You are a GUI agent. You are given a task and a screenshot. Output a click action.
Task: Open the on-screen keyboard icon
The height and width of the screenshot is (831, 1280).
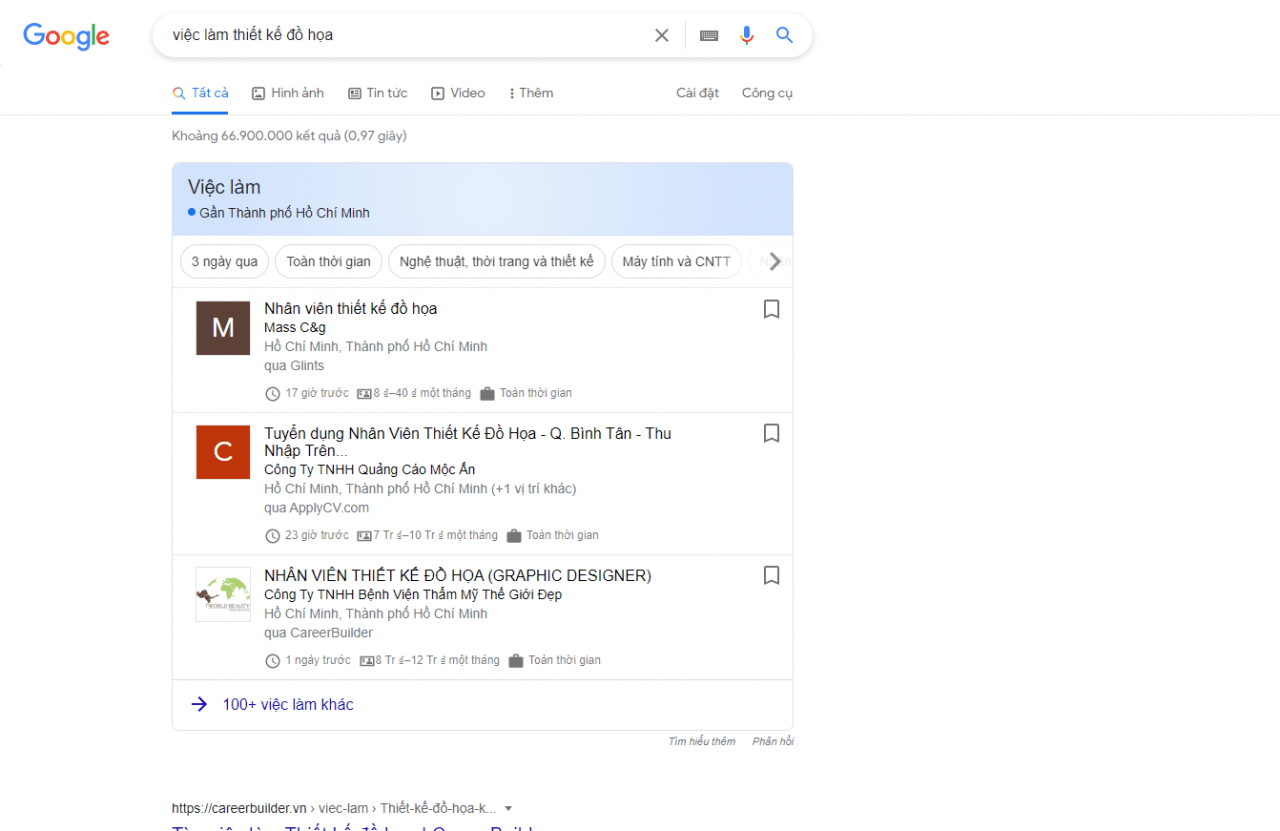tap(709, 35)
